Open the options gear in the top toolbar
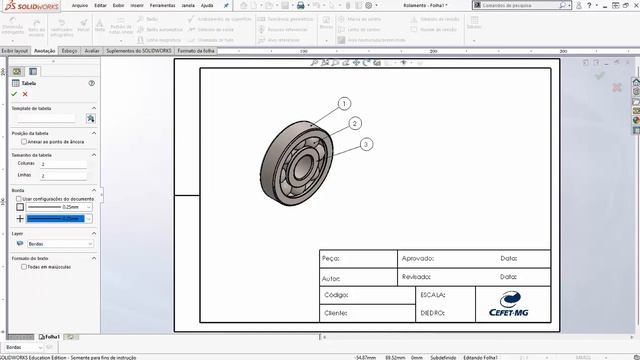This screenshot has height=360, width=640. click(x=369, y=5)
